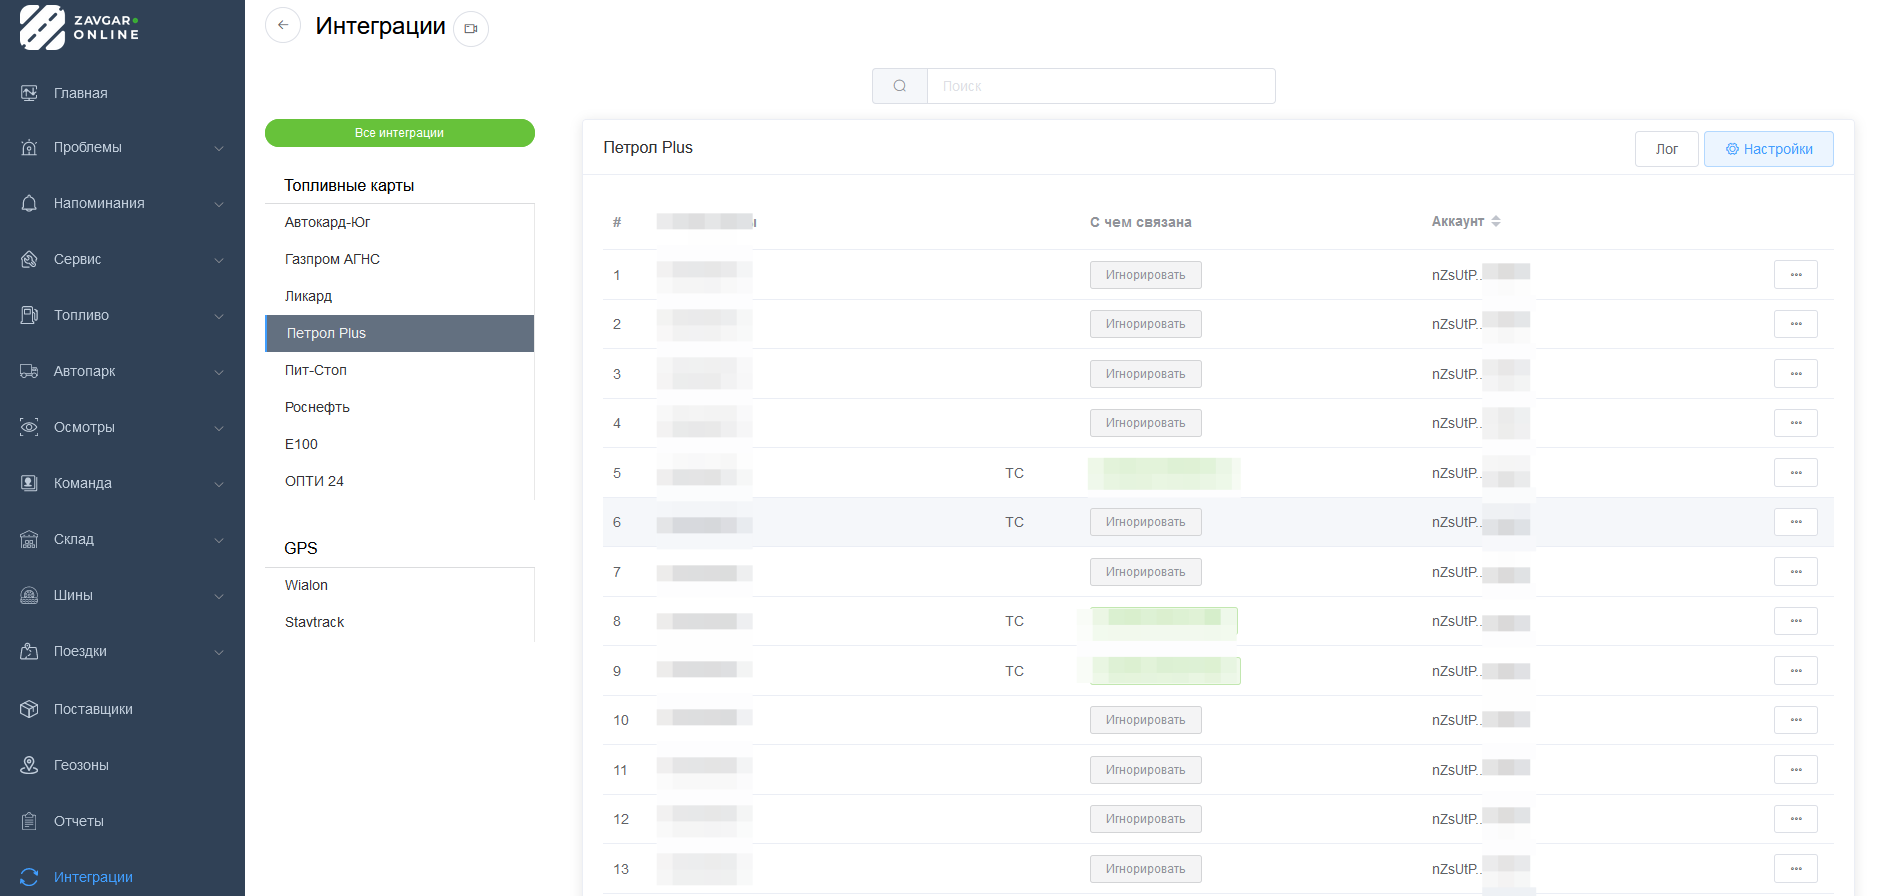Click the Геозоны map pin icon
This screenshot has width=1896, height=896.
[x=29, y=765]
